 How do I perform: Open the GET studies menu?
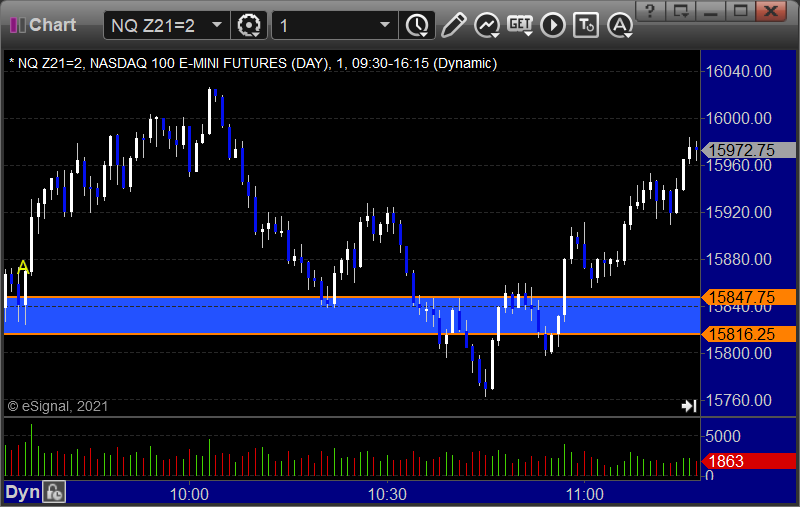pyautogui.click(x=520, y=25)
